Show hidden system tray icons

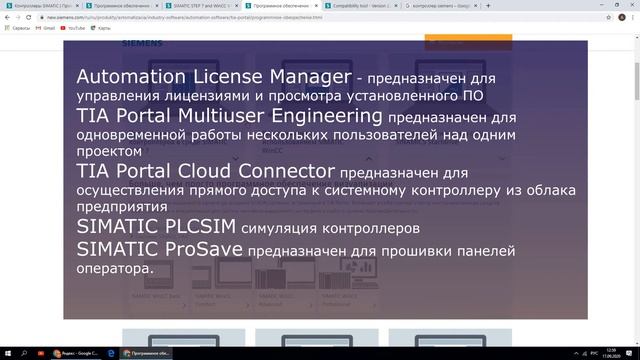click(x=576, y=353)
